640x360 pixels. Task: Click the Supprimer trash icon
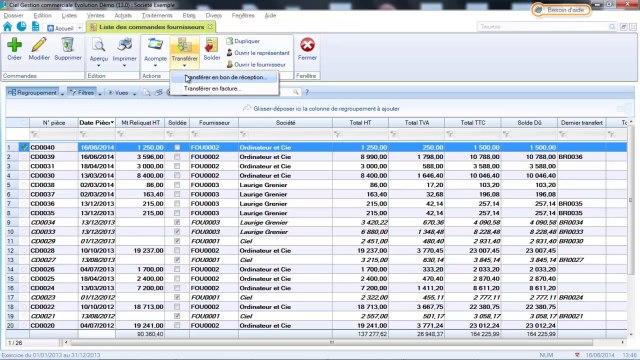68,45
